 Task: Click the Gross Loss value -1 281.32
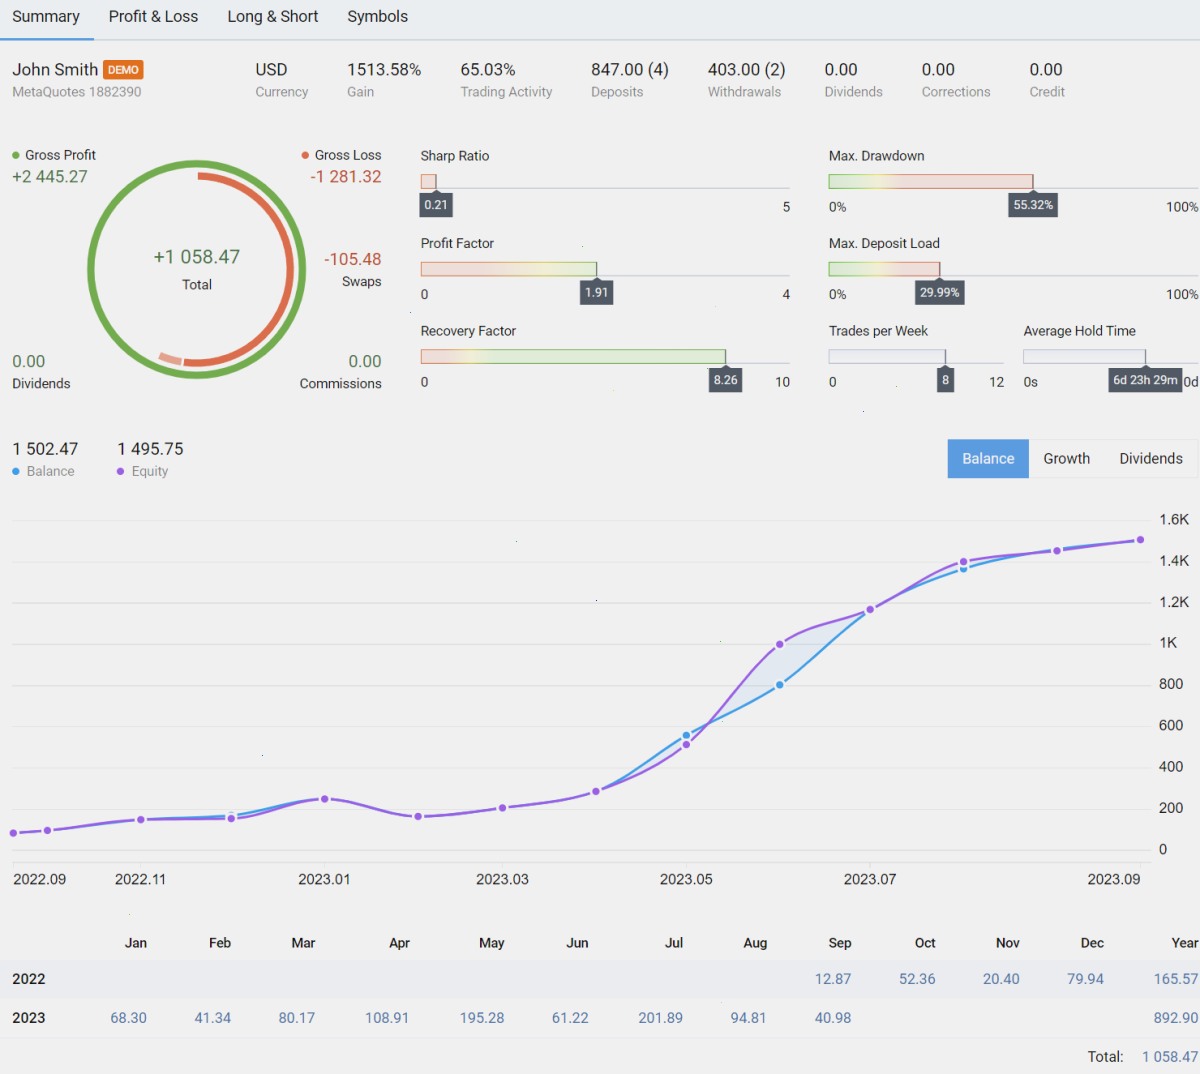[x=346, y=177]
